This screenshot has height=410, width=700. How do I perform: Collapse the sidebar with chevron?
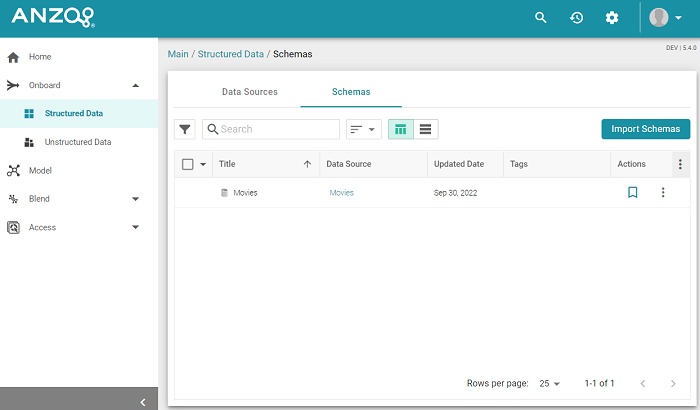[x=143, y=402]
